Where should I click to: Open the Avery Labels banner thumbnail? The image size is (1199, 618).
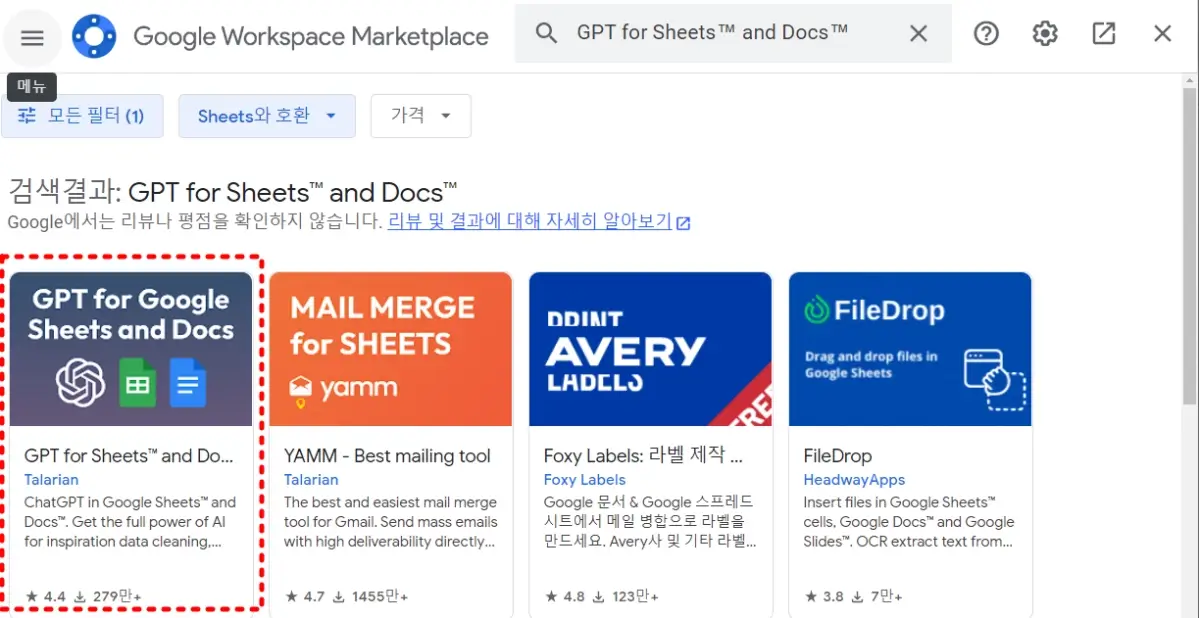(650, 349)
